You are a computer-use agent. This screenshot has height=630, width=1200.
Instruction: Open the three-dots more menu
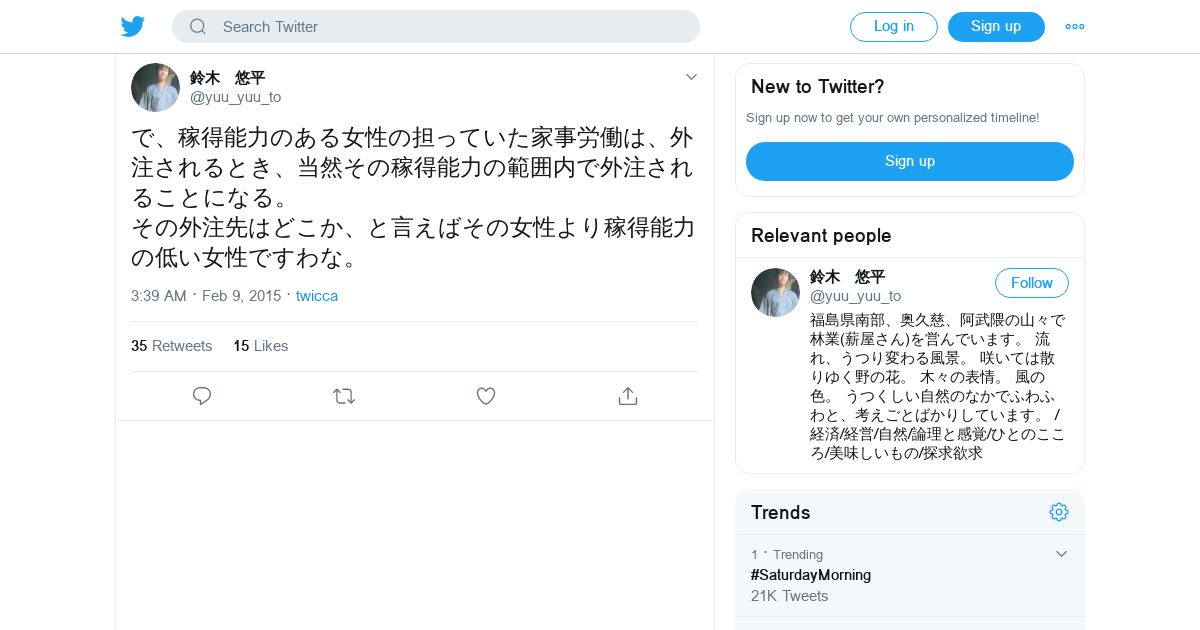[1075, 27]
